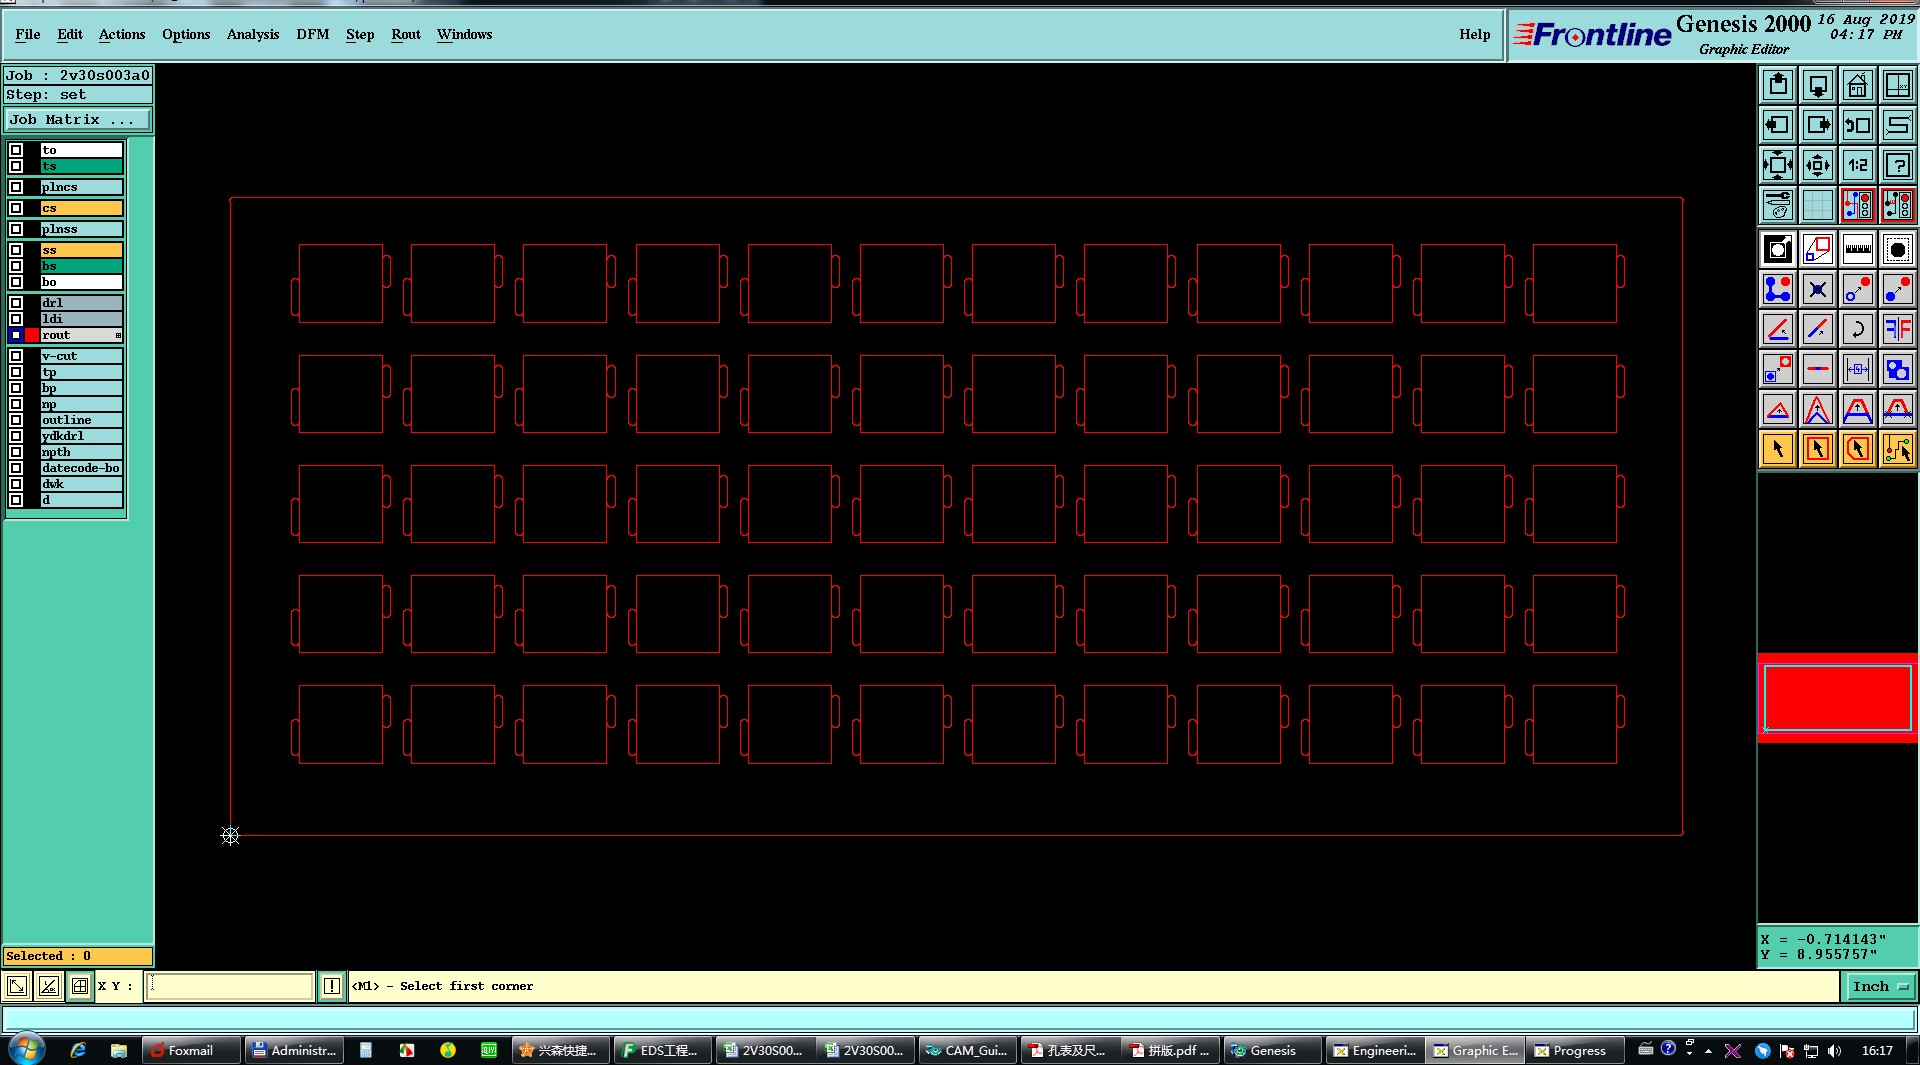Open the Analysis menu
This screenshot has height=1065, width=1920.
(x=253, y=34)
